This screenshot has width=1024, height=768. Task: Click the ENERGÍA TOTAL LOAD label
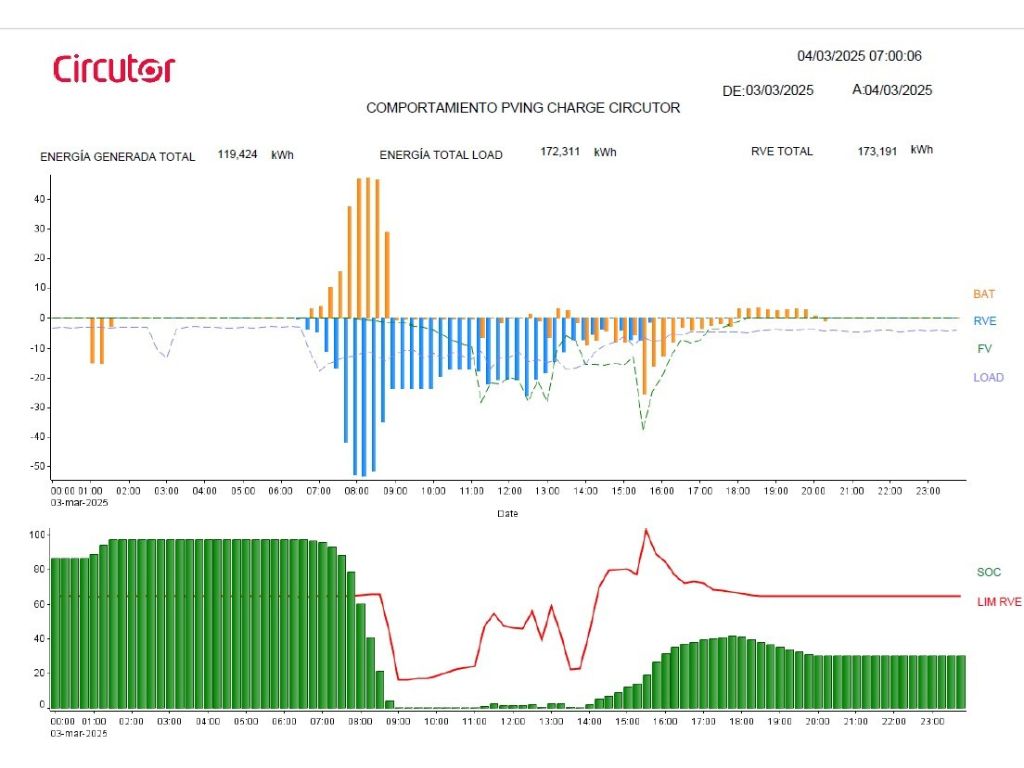click(x=441, y=155)
